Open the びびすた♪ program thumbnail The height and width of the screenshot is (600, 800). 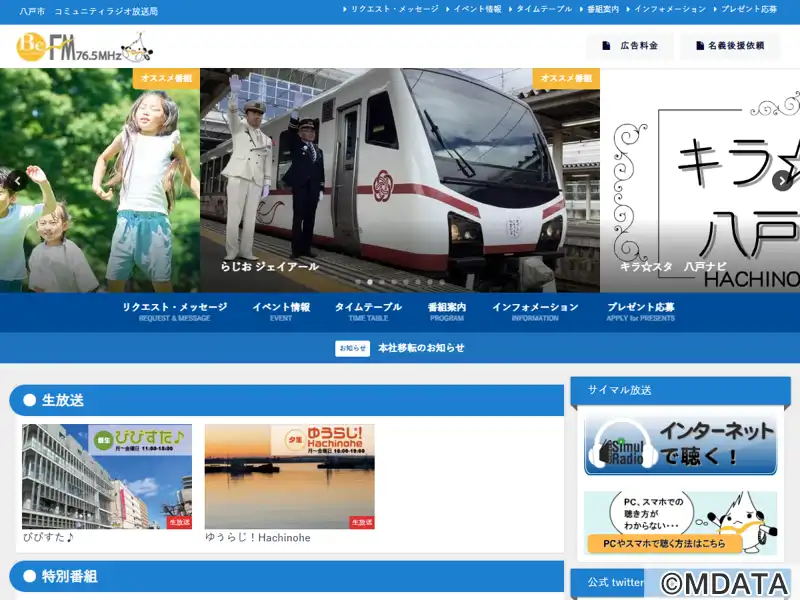coord(107,476)
